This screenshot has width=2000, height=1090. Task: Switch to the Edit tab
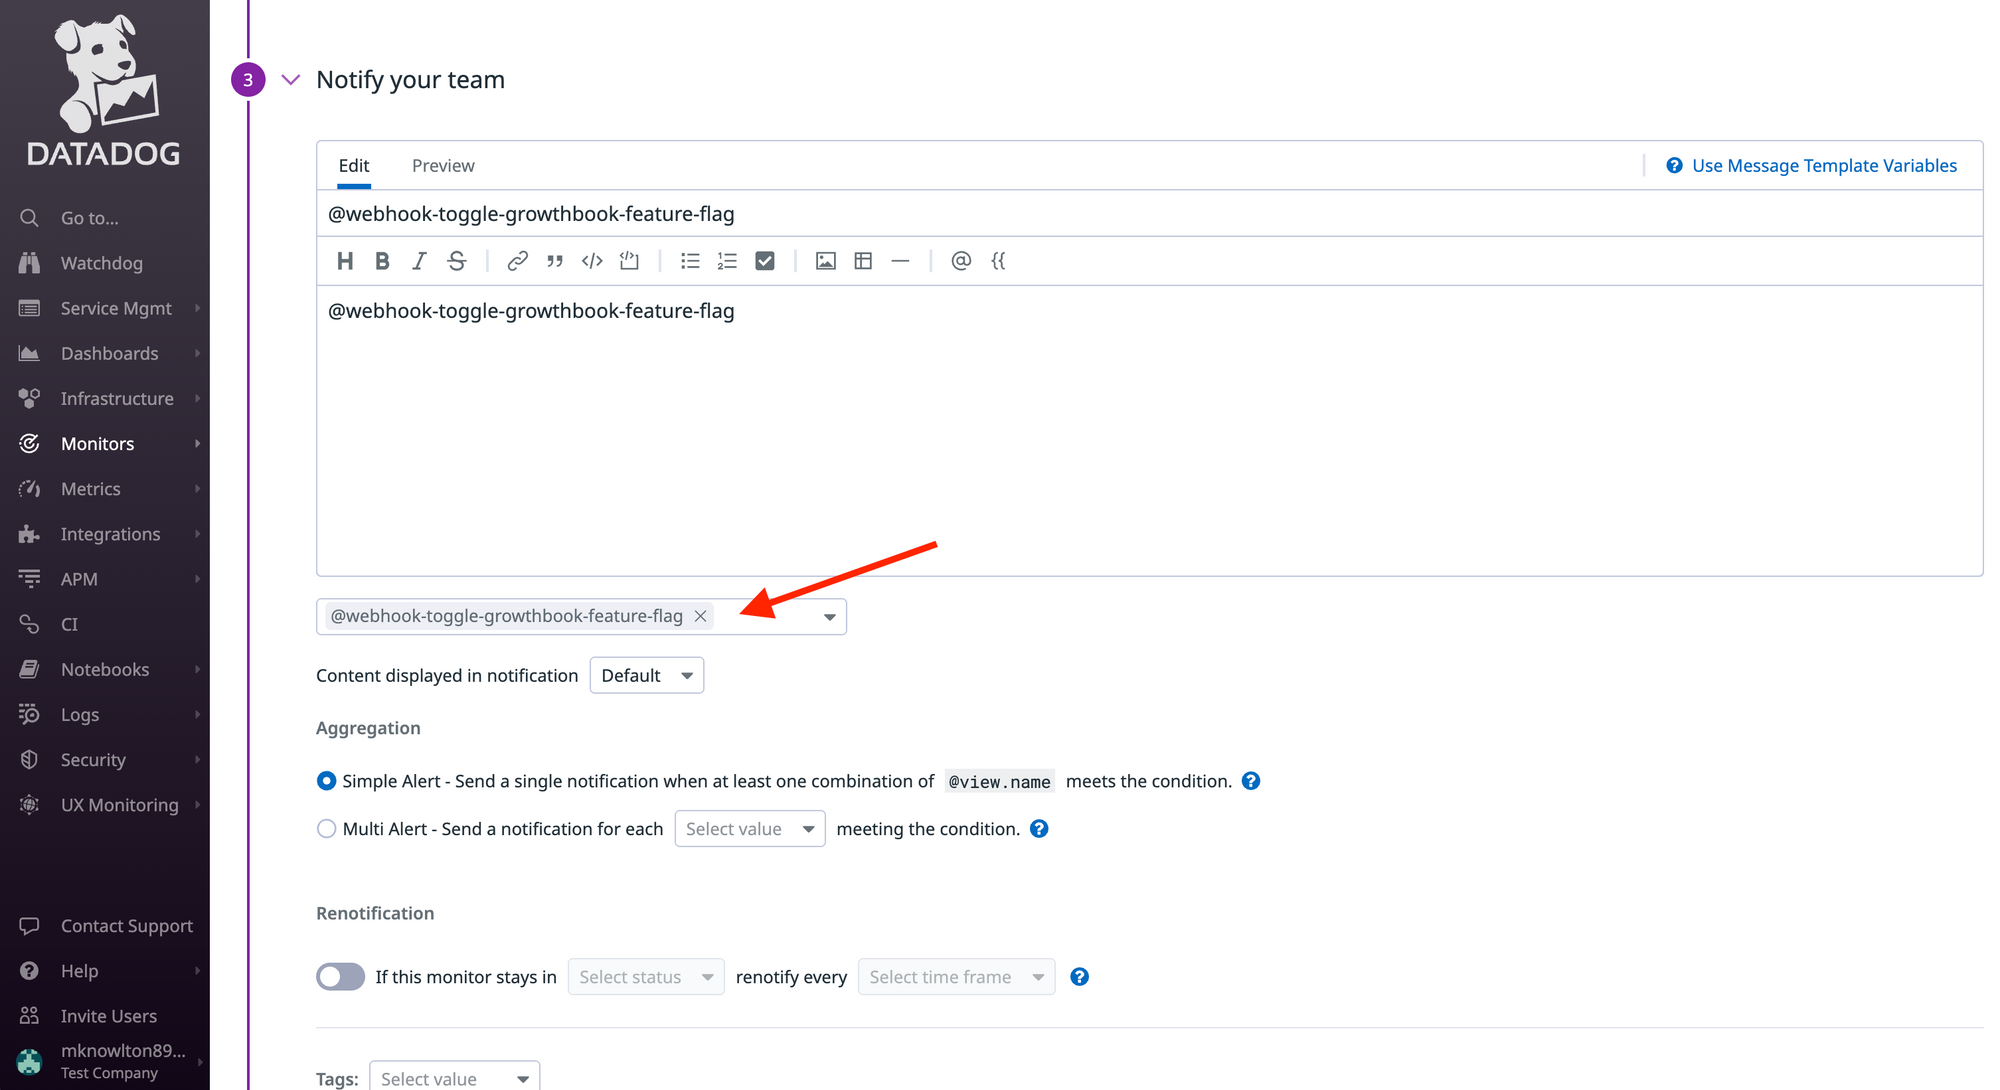[354, 166]
